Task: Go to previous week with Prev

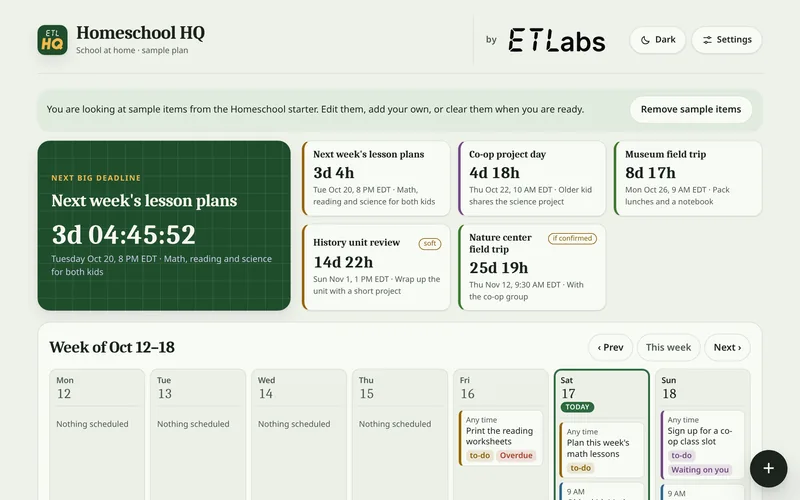Action: coord(610,347)
